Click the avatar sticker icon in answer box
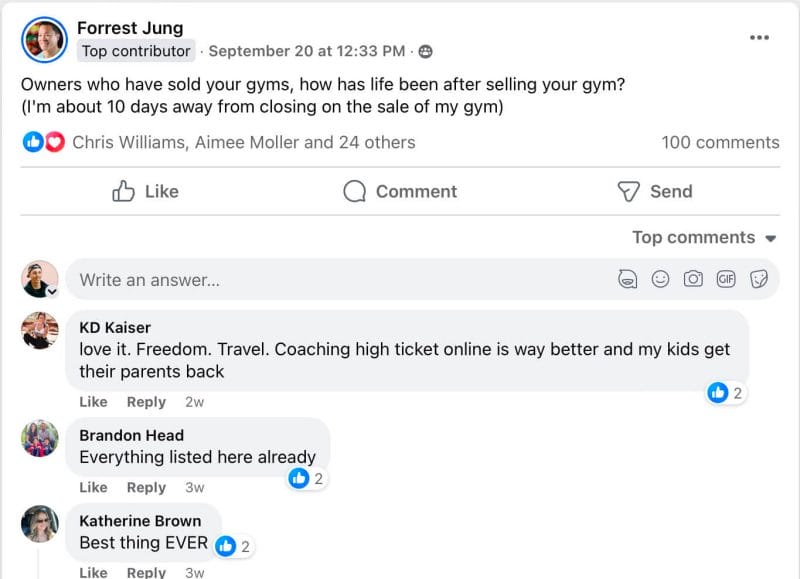The width and height of the screenshot is (800, 579). [x=627, y=279]
